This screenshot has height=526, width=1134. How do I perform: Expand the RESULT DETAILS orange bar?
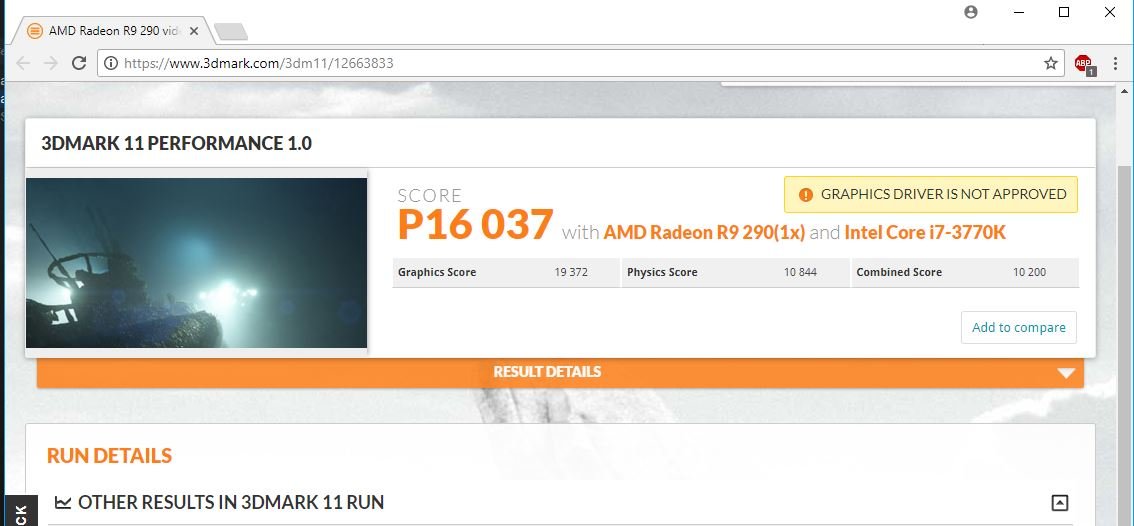click(x=560, y=372)
